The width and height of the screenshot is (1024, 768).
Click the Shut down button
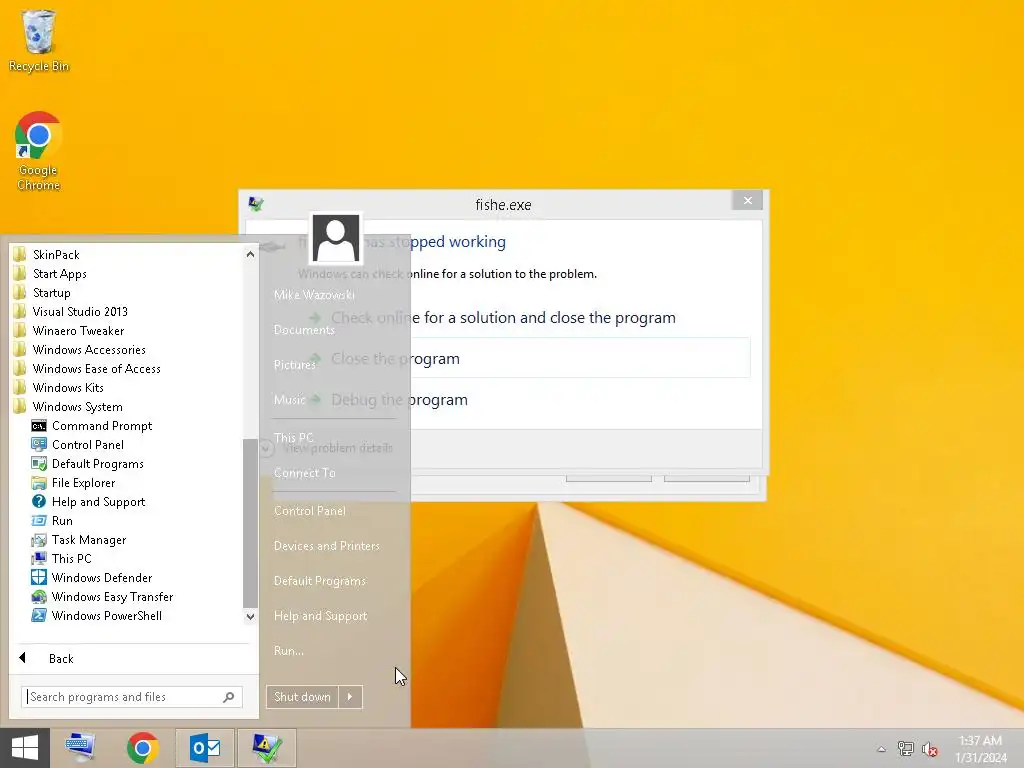tap(302, 697)
